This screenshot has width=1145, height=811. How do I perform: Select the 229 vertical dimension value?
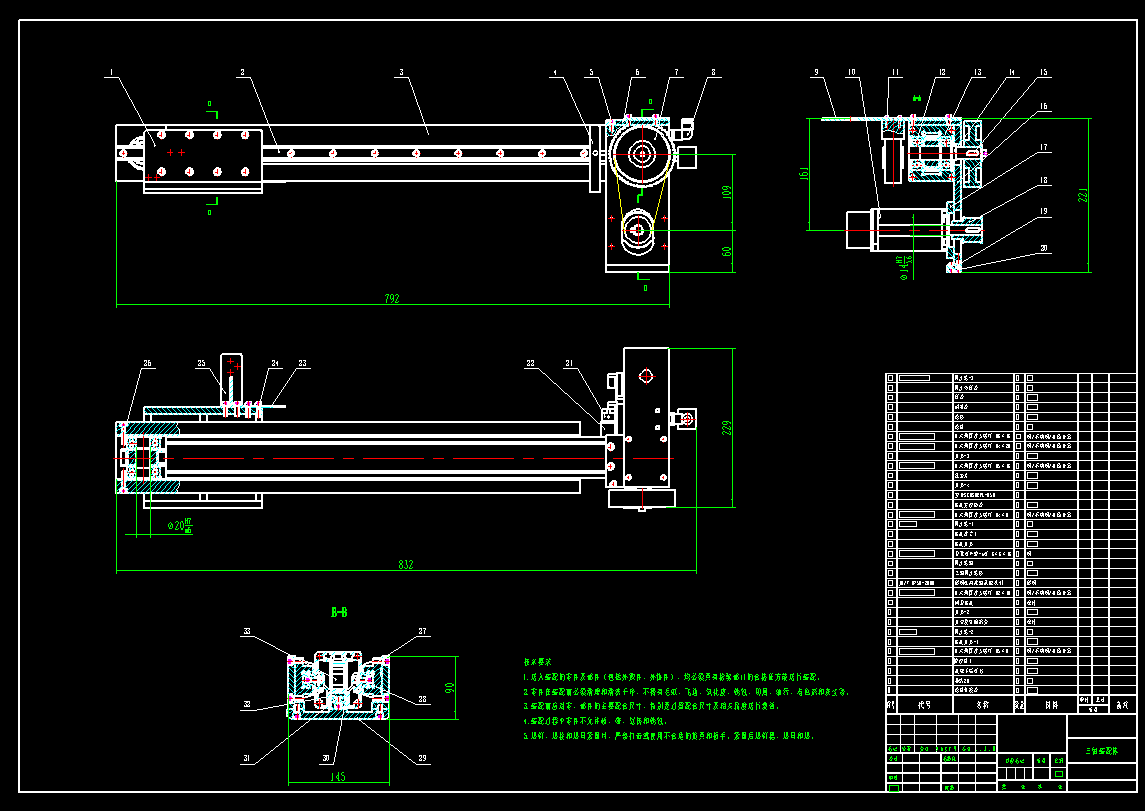click(727, 428)
